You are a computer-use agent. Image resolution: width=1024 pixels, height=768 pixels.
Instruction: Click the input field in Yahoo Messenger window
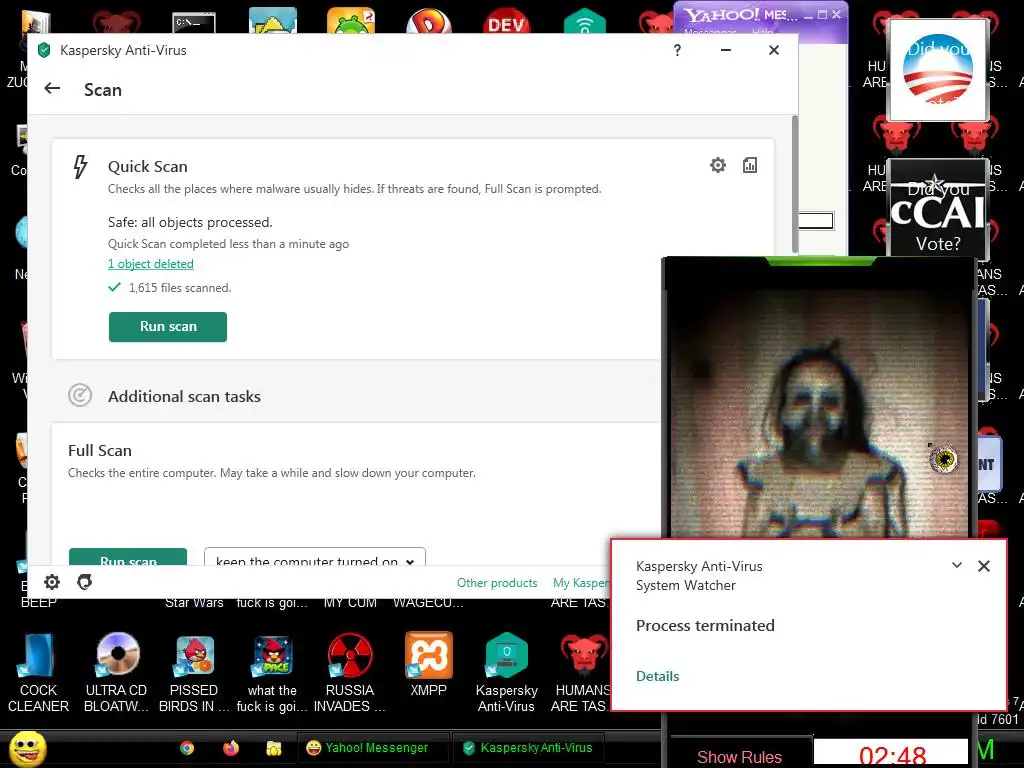point(816,221)
